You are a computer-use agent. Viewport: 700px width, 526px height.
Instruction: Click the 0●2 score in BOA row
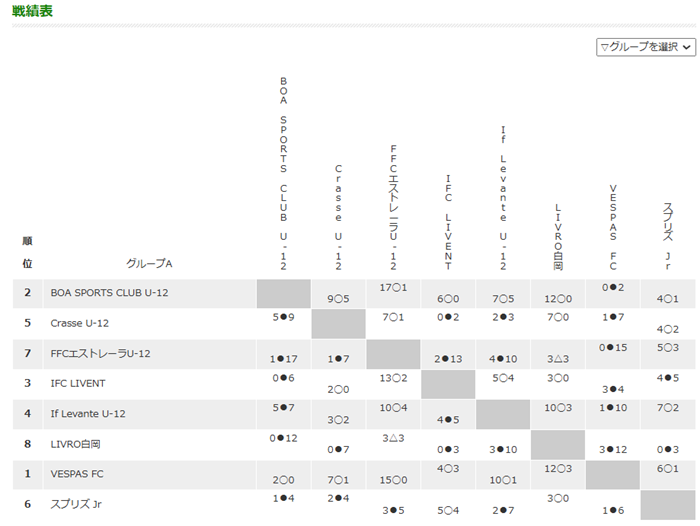[x=613, y=288]
